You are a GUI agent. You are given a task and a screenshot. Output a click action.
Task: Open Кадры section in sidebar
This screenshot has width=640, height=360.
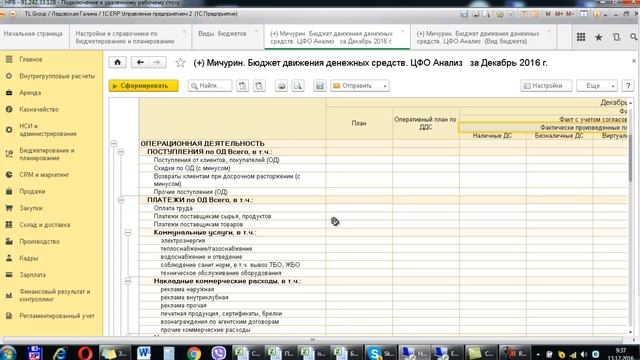click(x=29, y=258)
